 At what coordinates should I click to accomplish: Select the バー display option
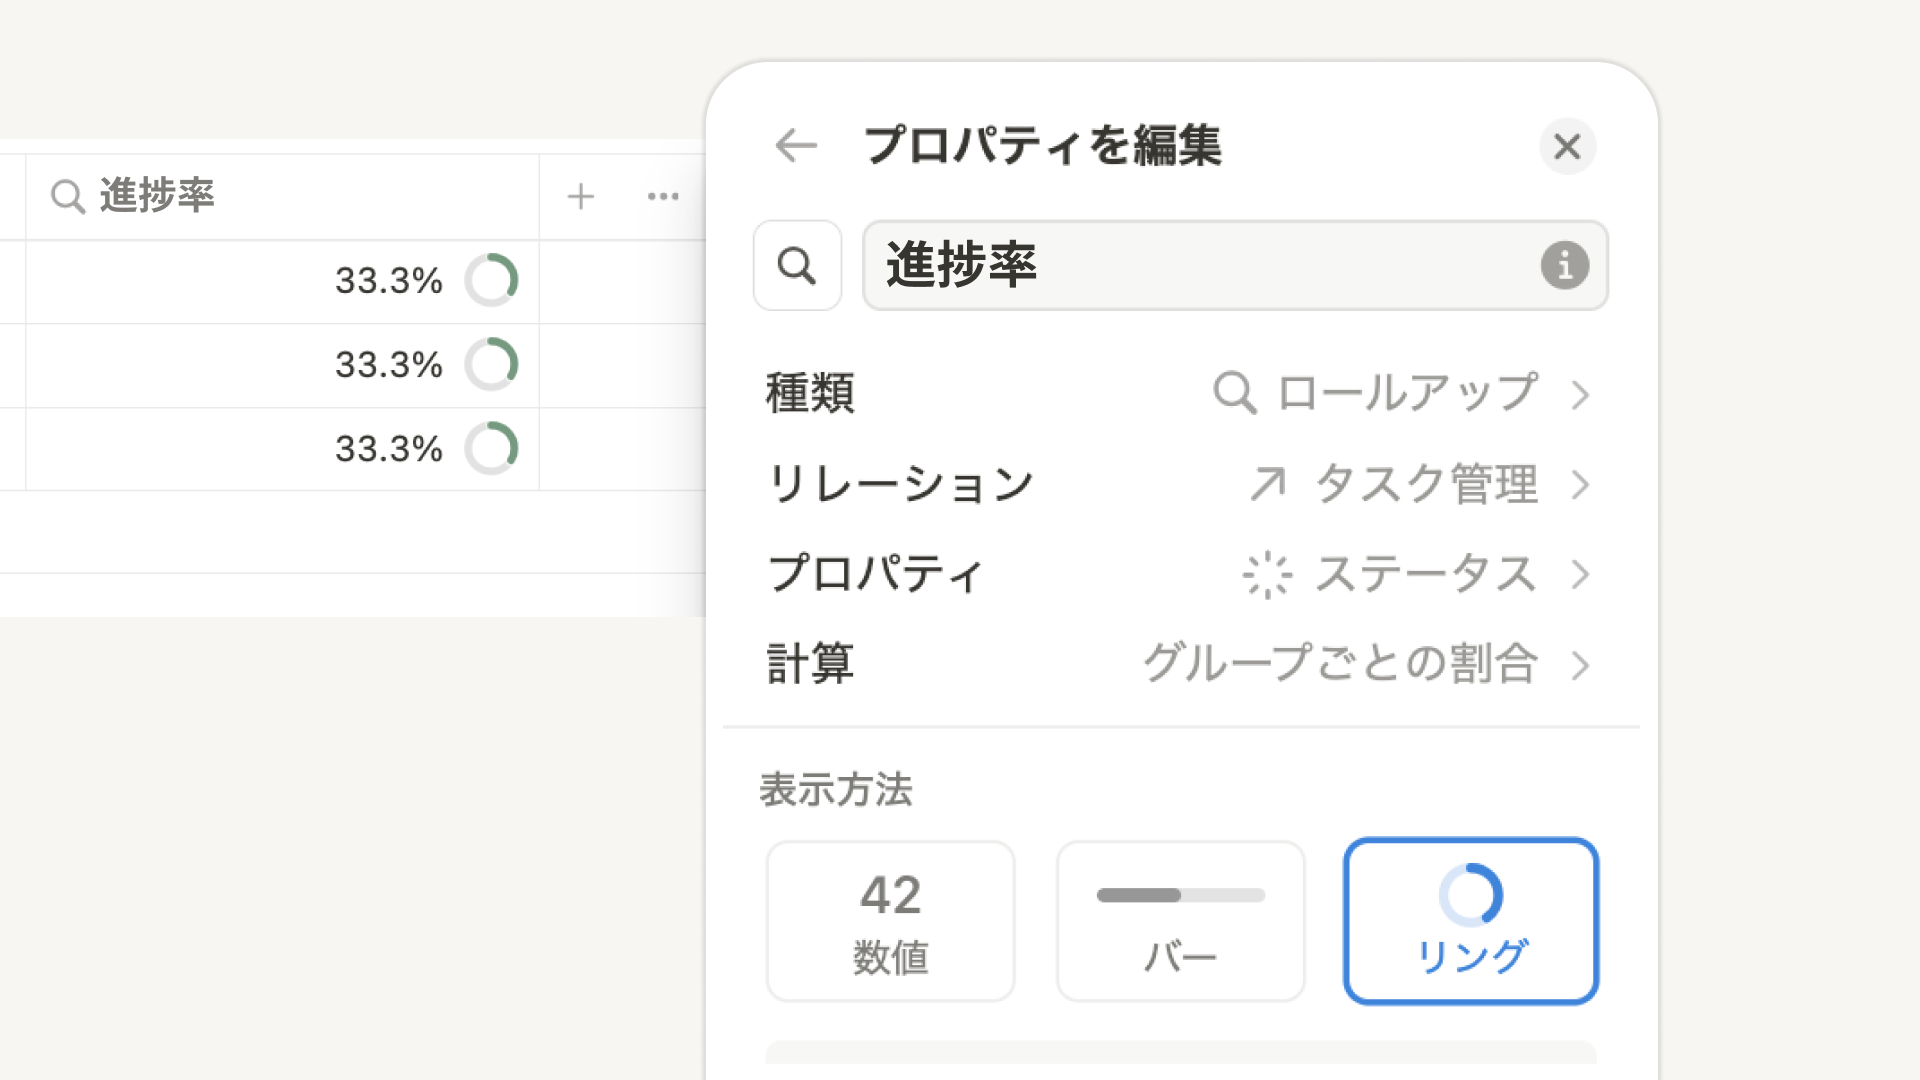[x=1180, y=920]
